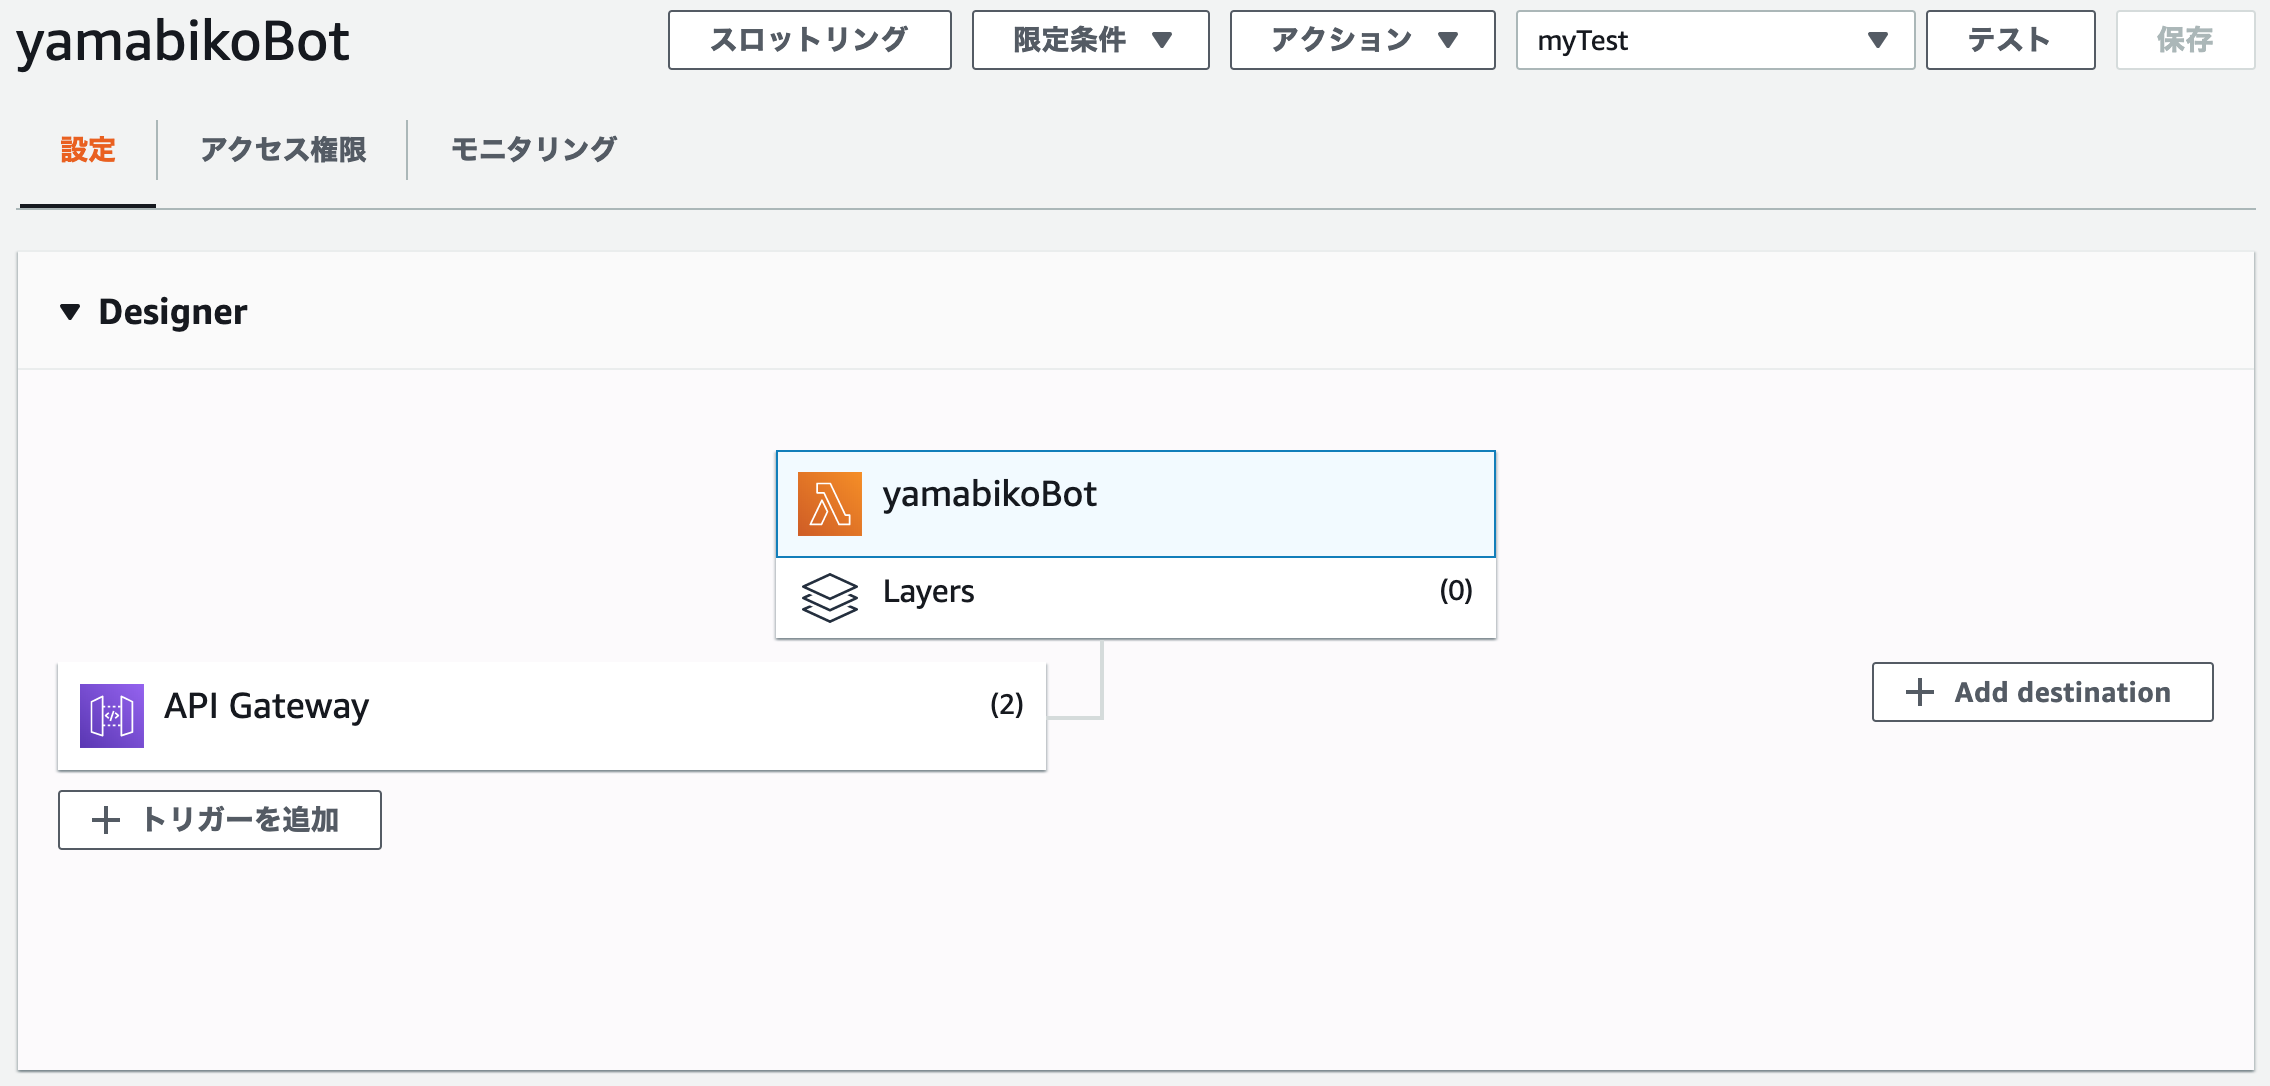Click the (0) Layers count

1456,591
